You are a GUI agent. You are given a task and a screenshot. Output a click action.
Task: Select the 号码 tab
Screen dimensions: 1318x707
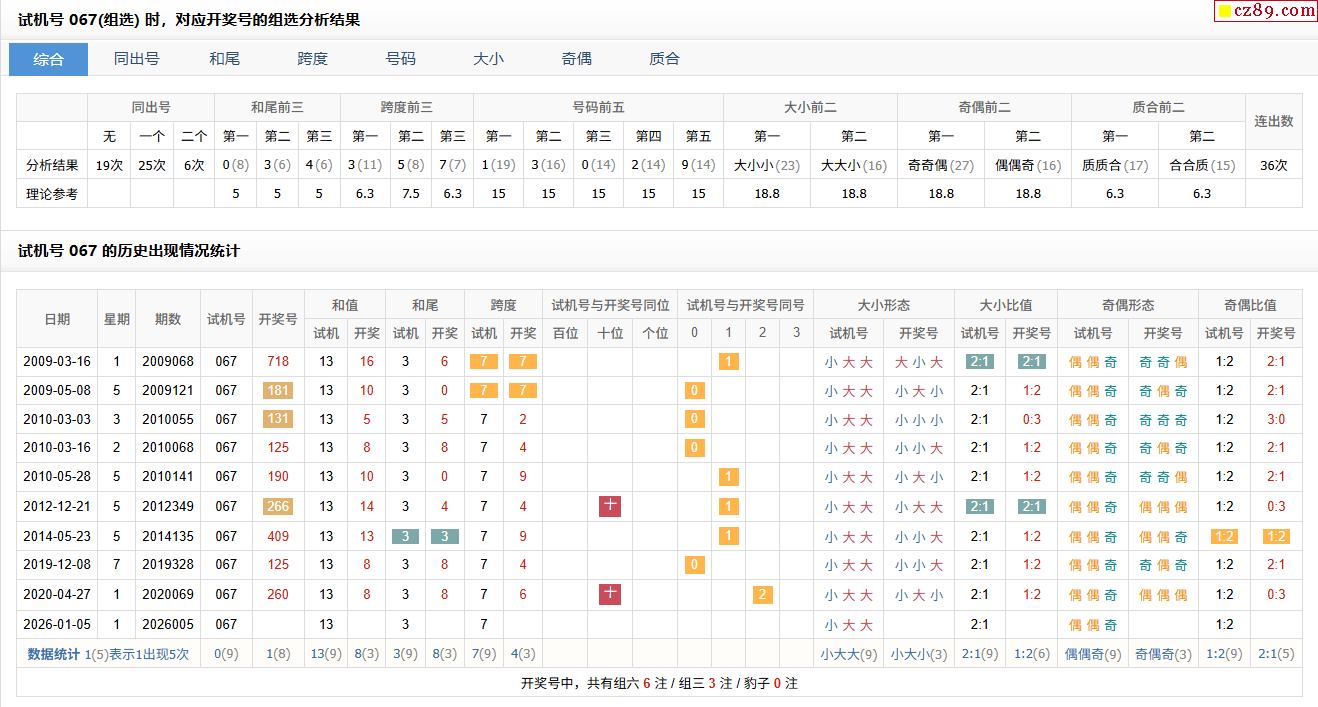[400, 59]
